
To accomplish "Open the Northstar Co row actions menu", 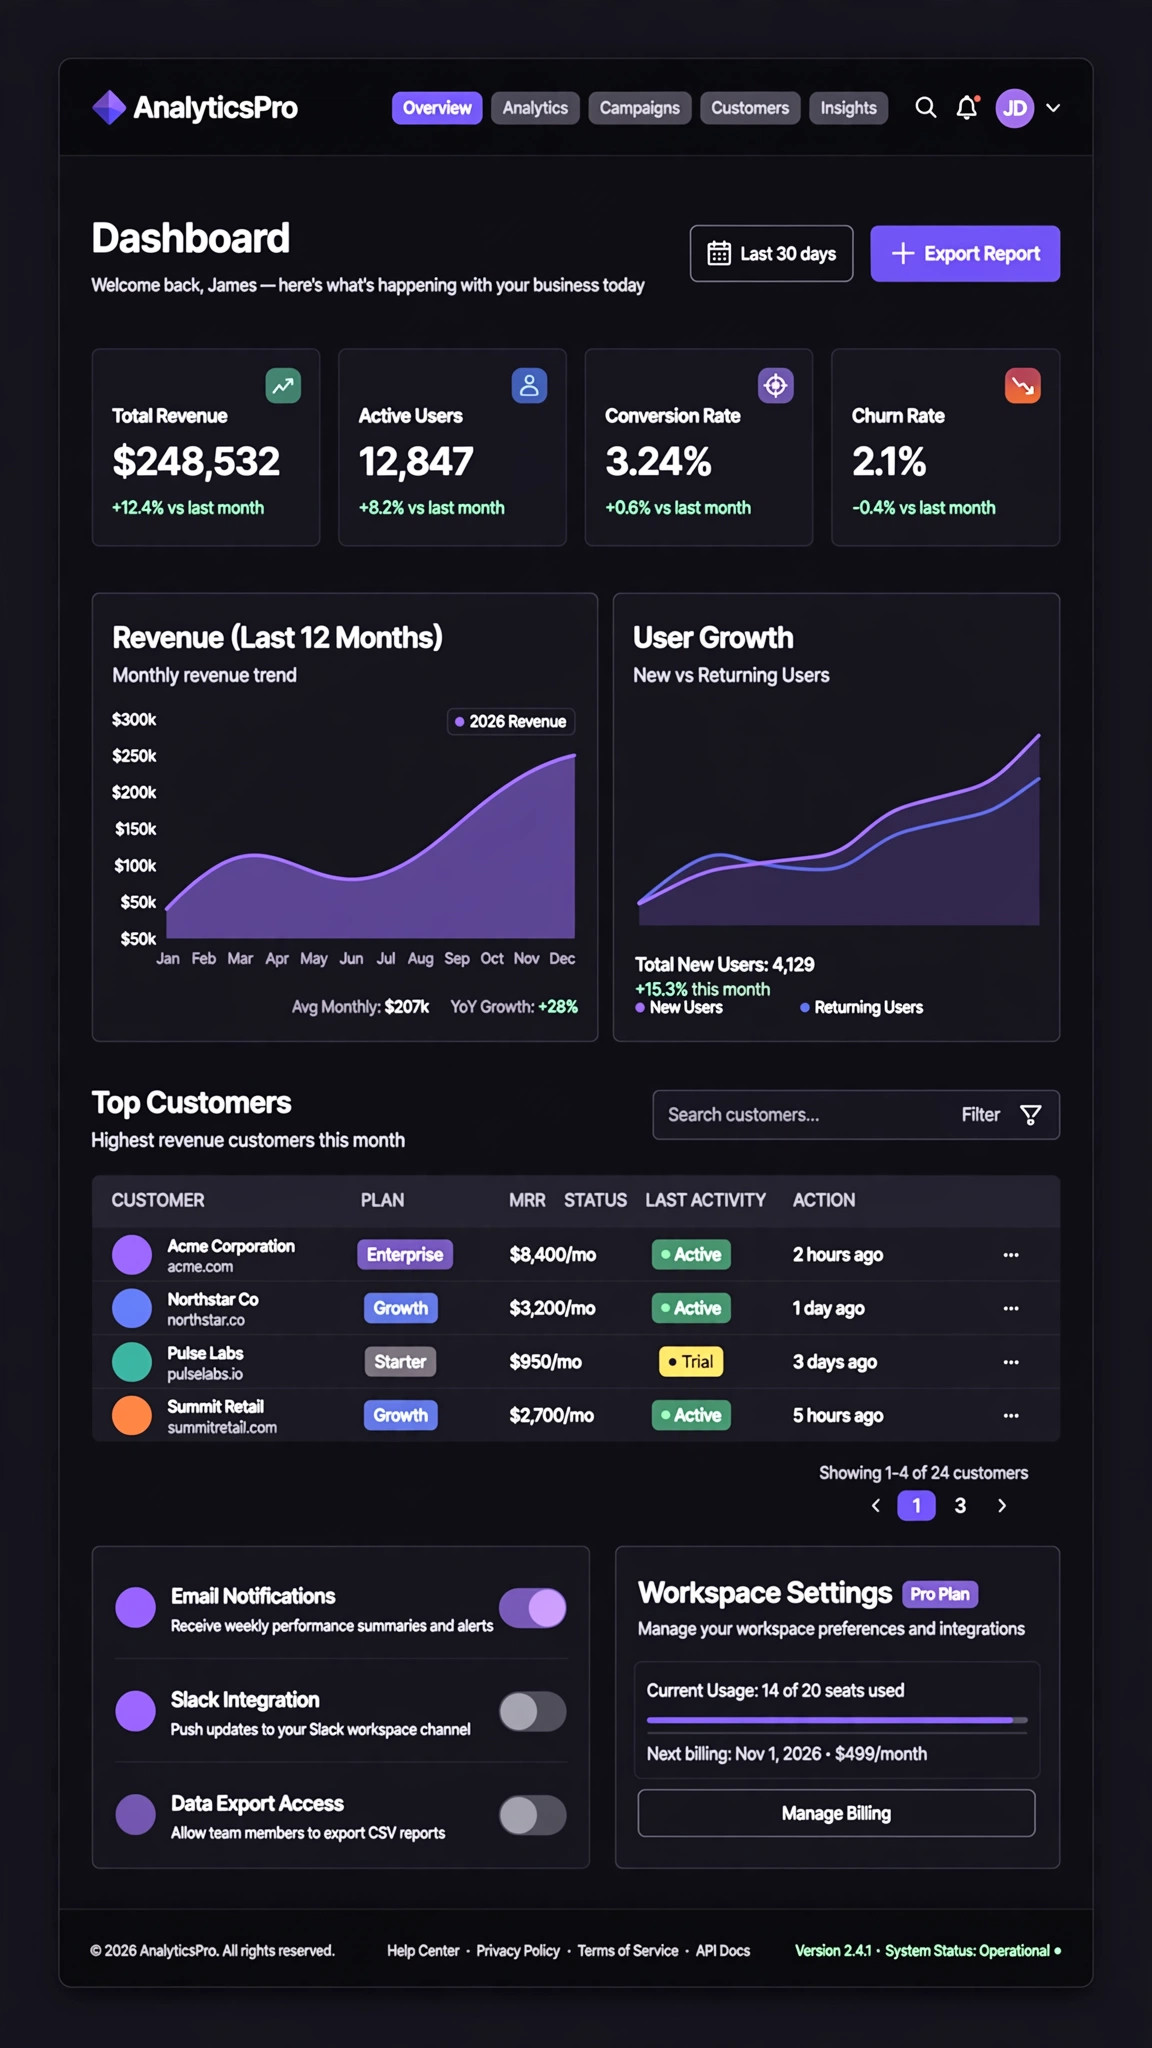I will (x=1011, y=1308).
